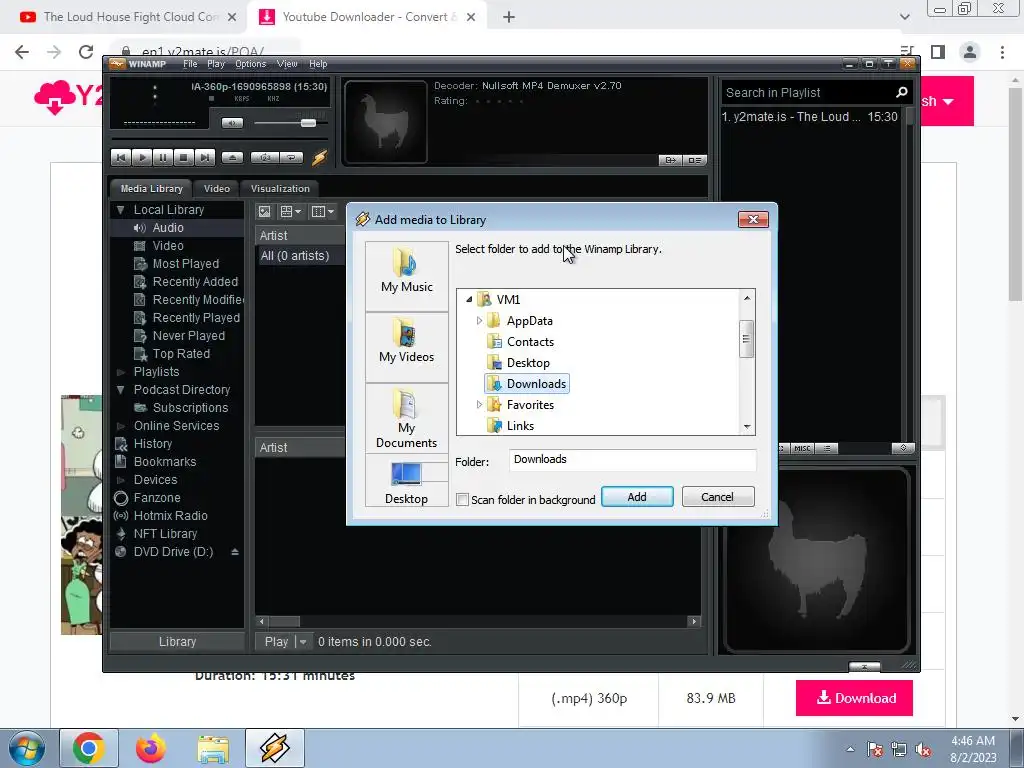Mute the Winamp volume button
This screenshot has width=1024, height=768.
(232, 123)
